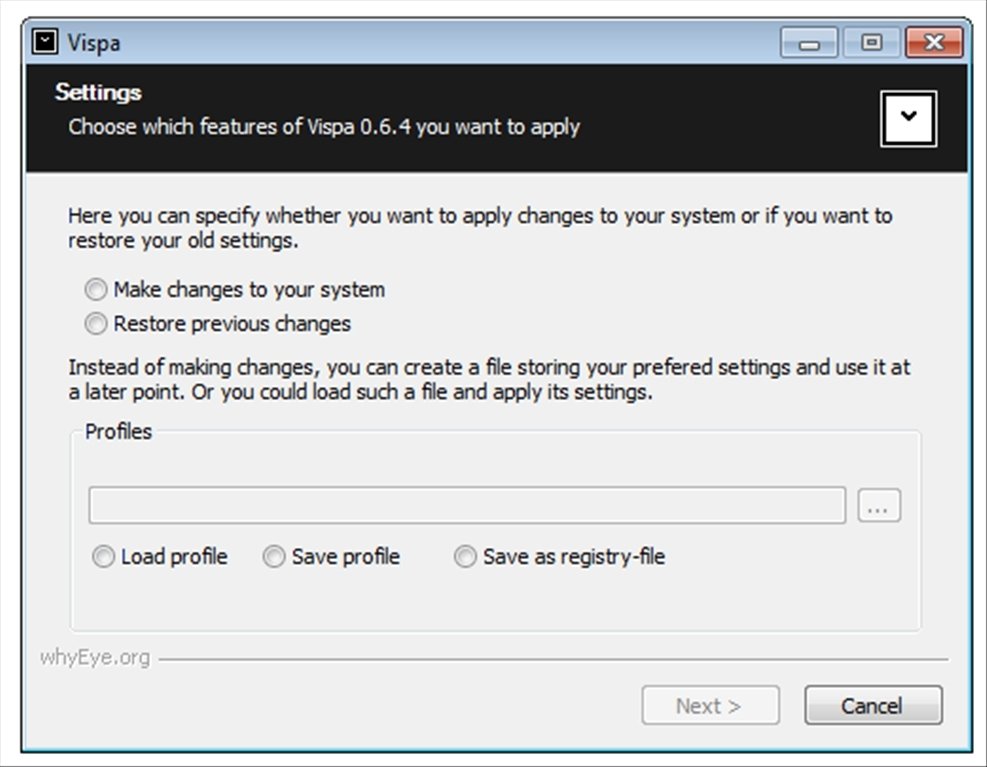The height and width of the screenshot is (767, 987).
Task: Open the browse (...) file button
Action: pos(879,505)
